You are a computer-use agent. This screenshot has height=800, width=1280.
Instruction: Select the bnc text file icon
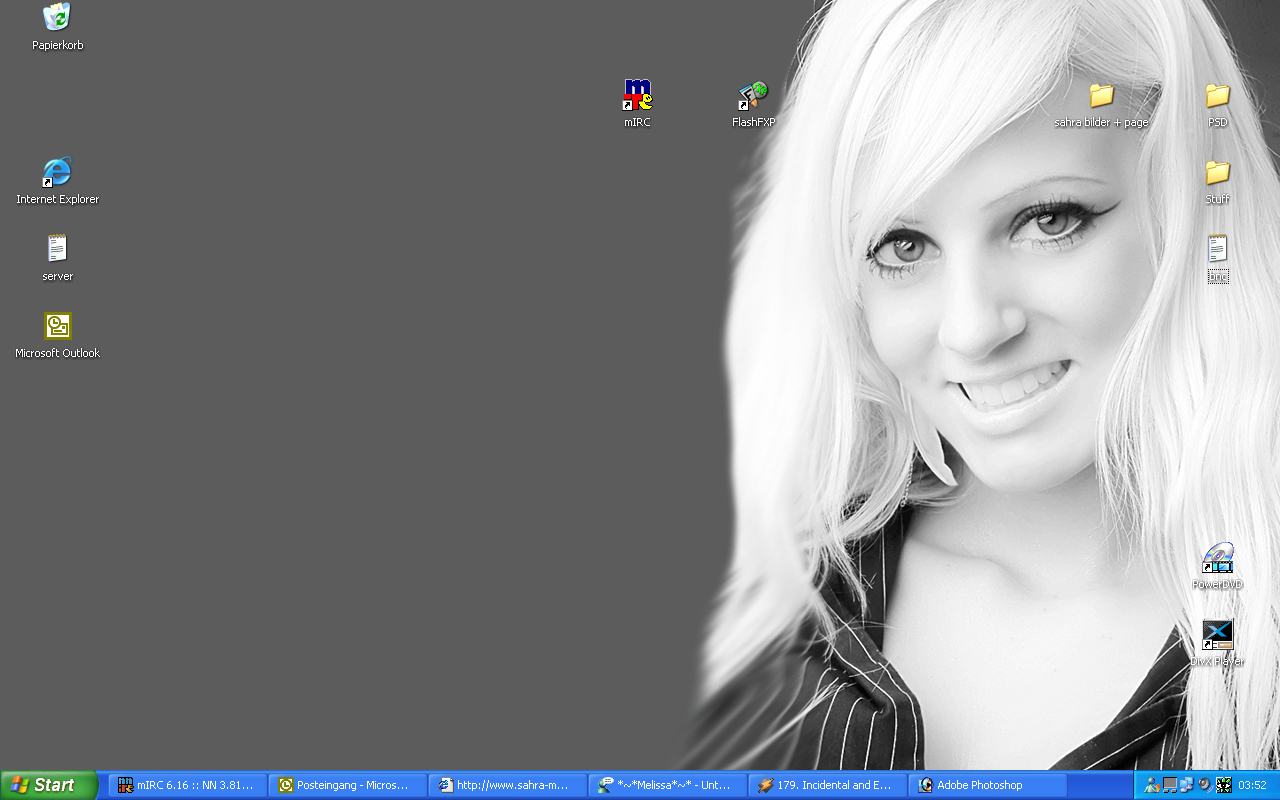point(1217,250)
